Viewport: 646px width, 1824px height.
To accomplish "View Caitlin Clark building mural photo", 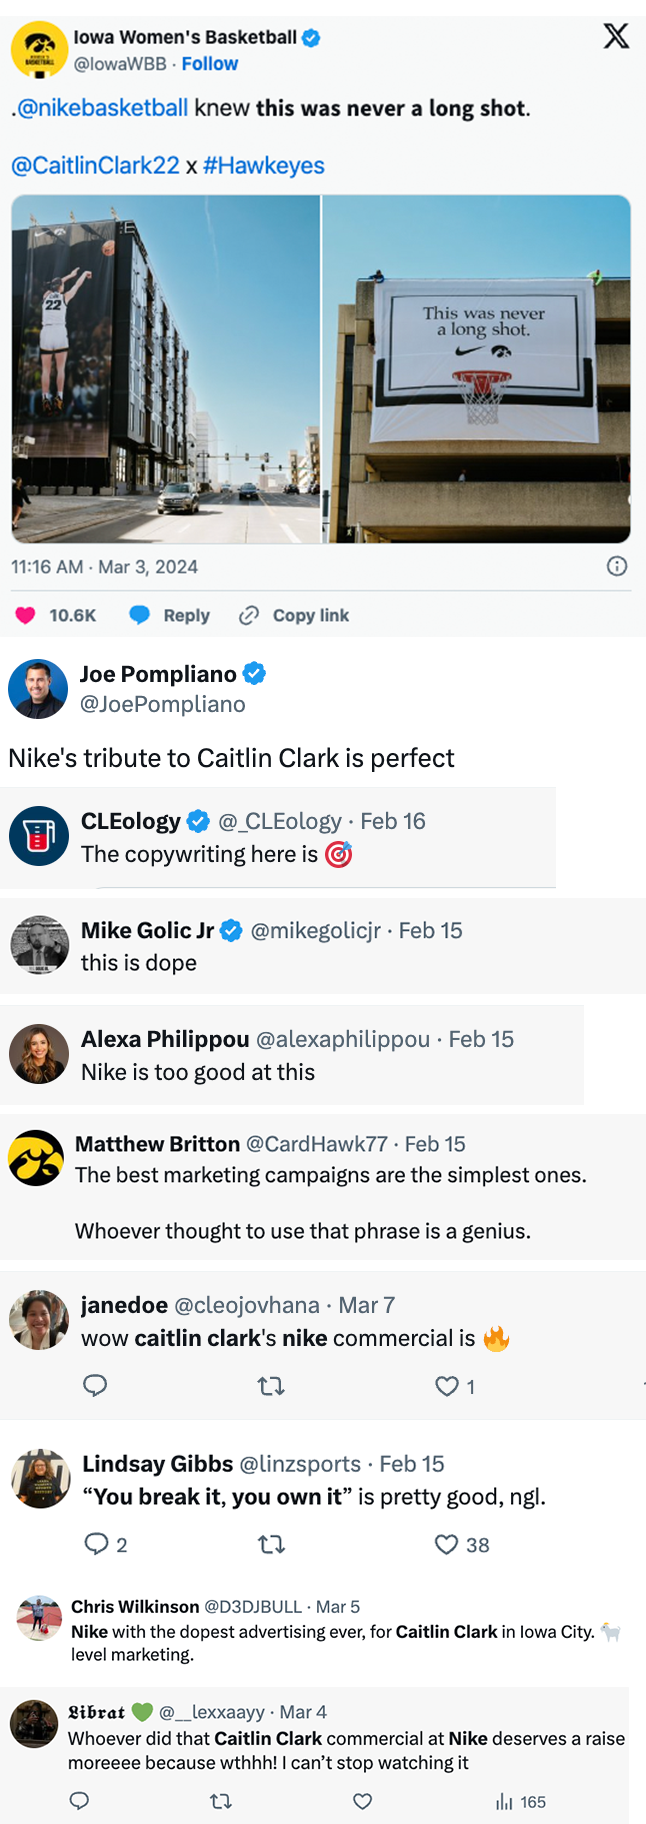I will 165,369.
